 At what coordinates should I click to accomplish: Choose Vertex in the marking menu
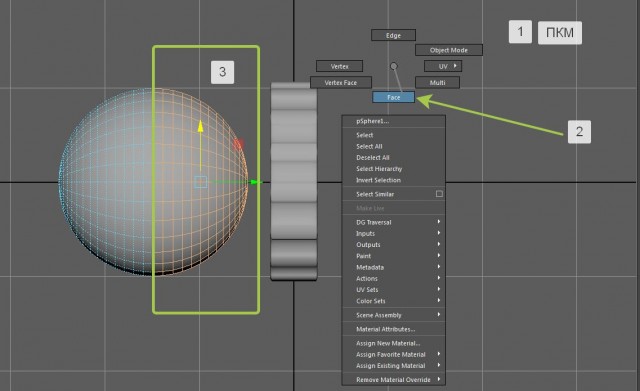pos(339,66)
